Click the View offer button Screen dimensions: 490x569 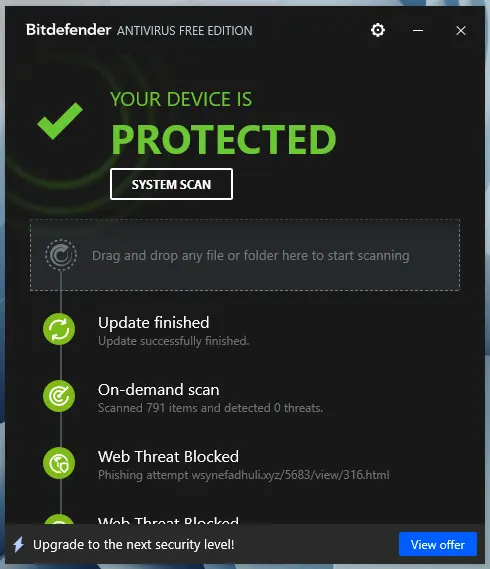click(x=438, y=544)
